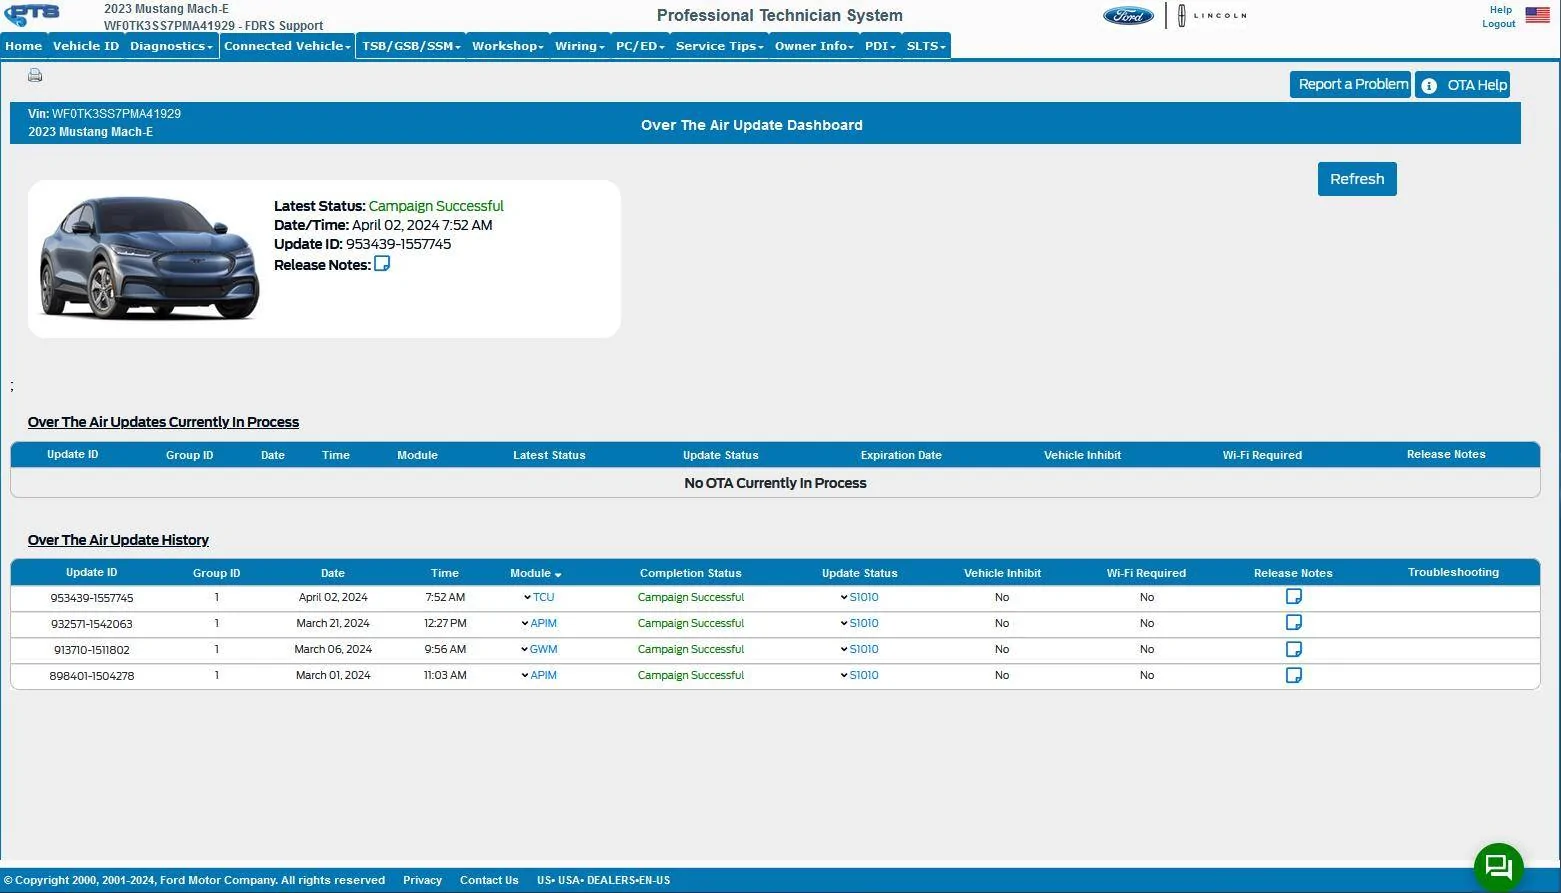This screenshot has height=893, width=1561.
Task: Click the US flag language icon
Action: pyautogui.click(x=1537, y=15)
